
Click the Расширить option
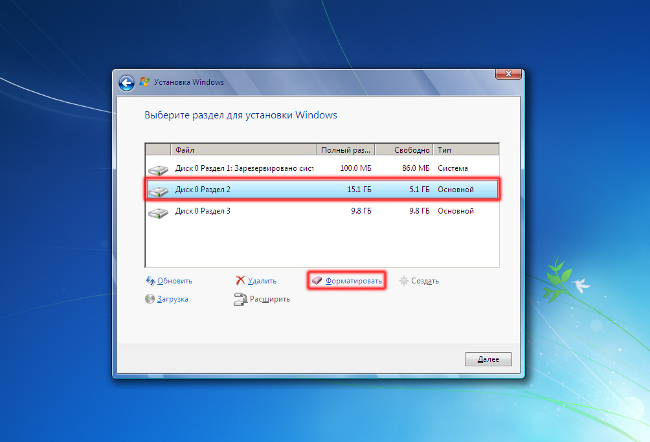click(269, 299)
